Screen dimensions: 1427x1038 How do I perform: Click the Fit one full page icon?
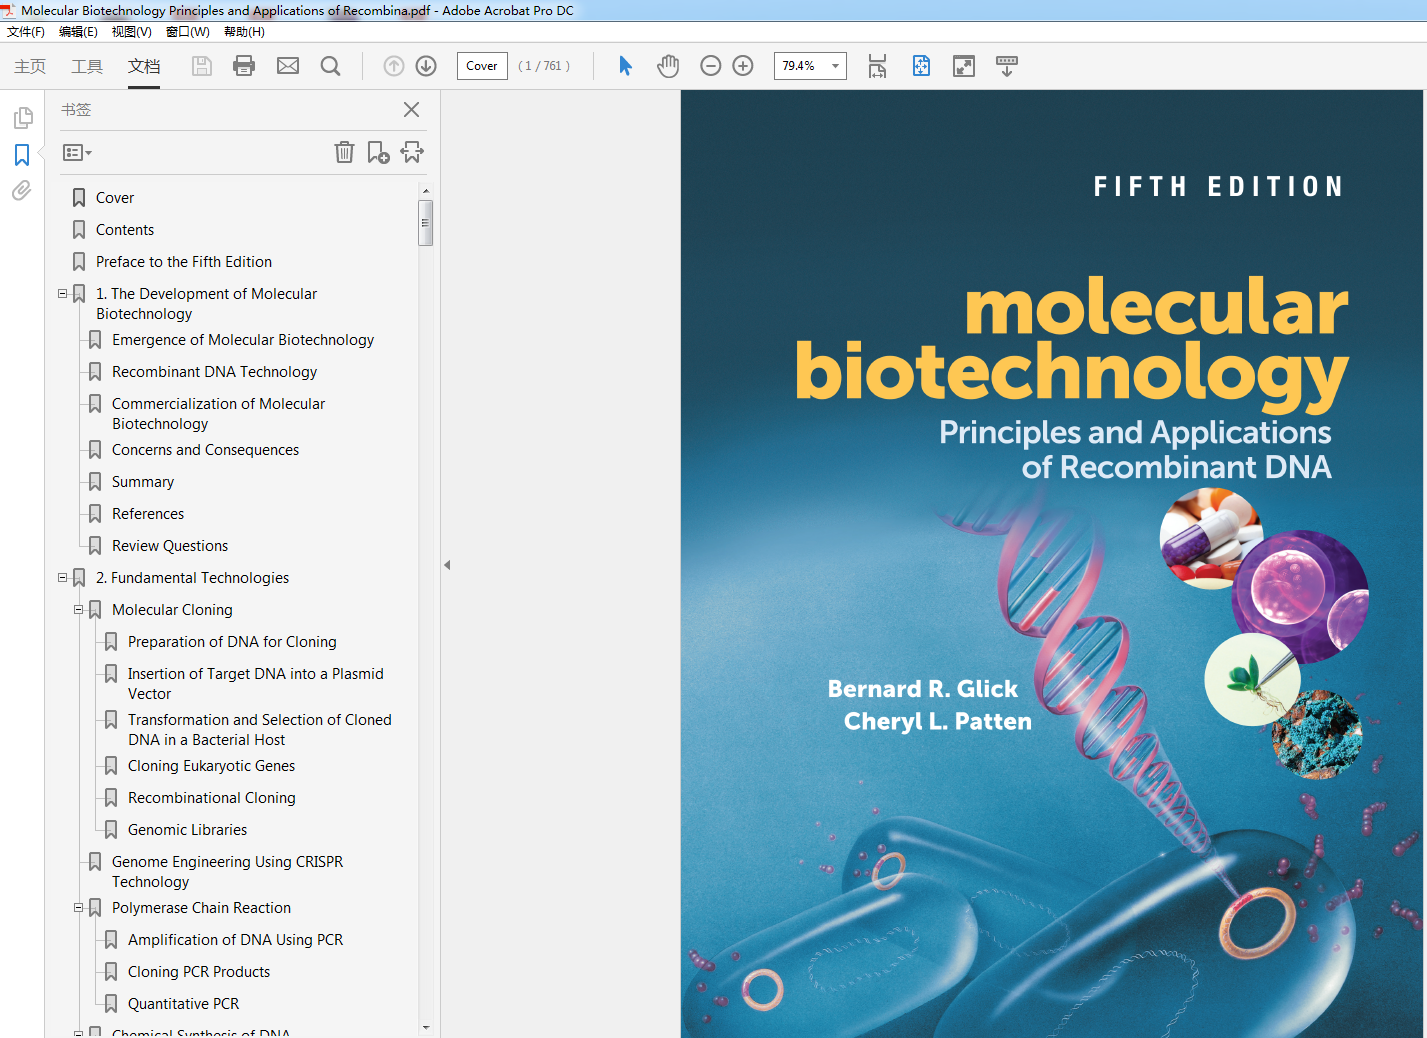pos(921,66)
